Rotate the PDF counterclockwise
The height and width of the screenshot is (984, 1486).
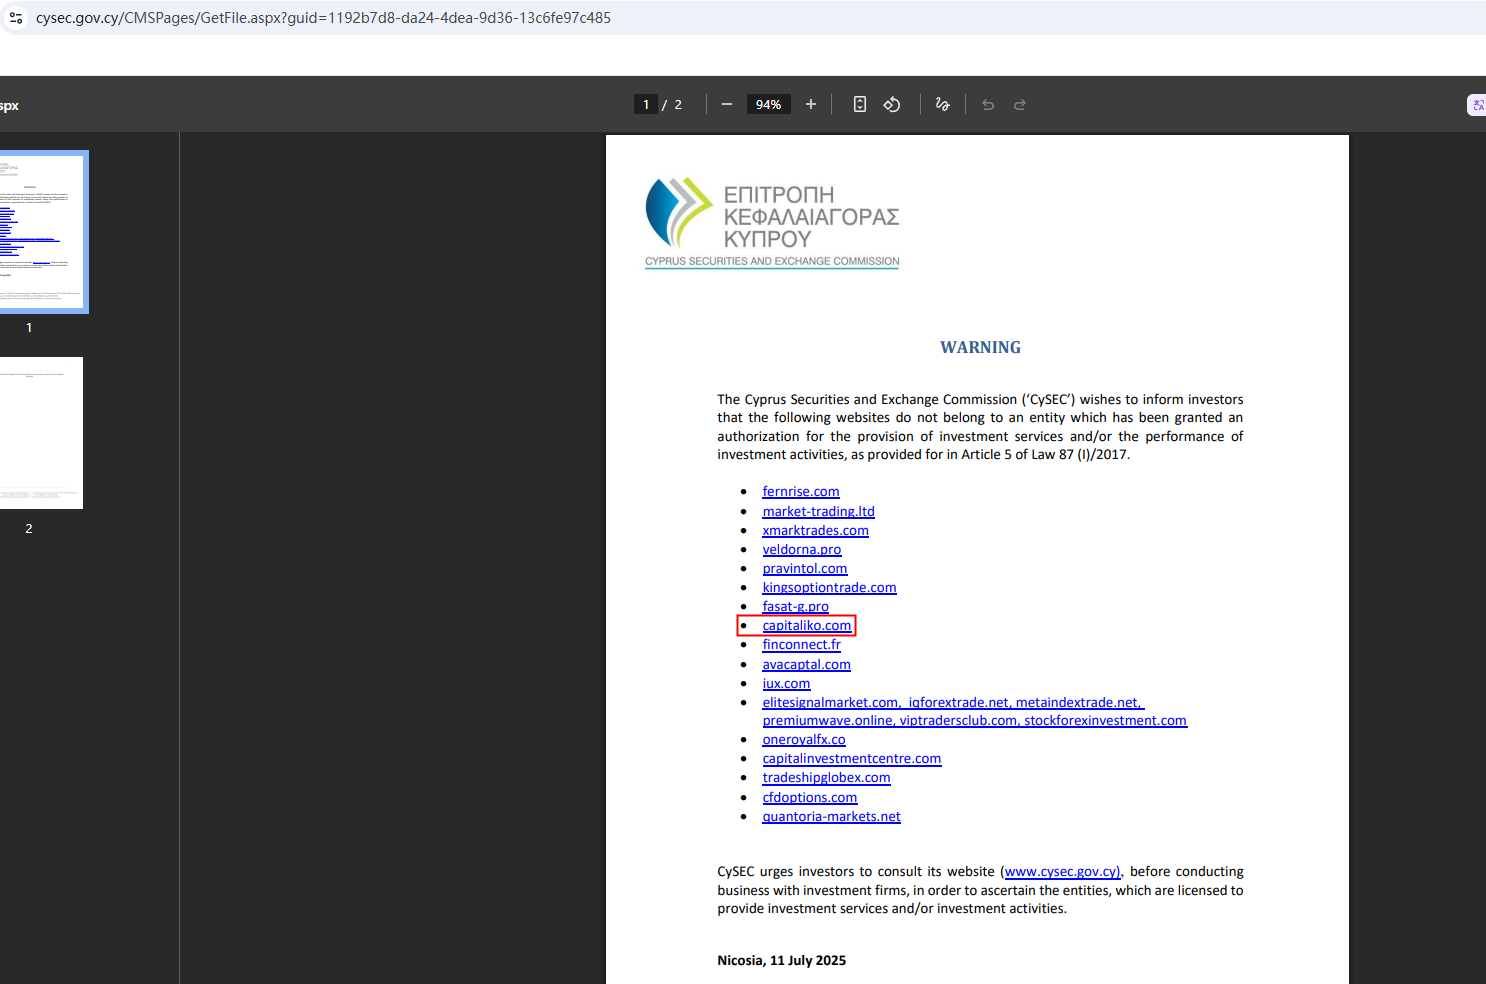892,105
